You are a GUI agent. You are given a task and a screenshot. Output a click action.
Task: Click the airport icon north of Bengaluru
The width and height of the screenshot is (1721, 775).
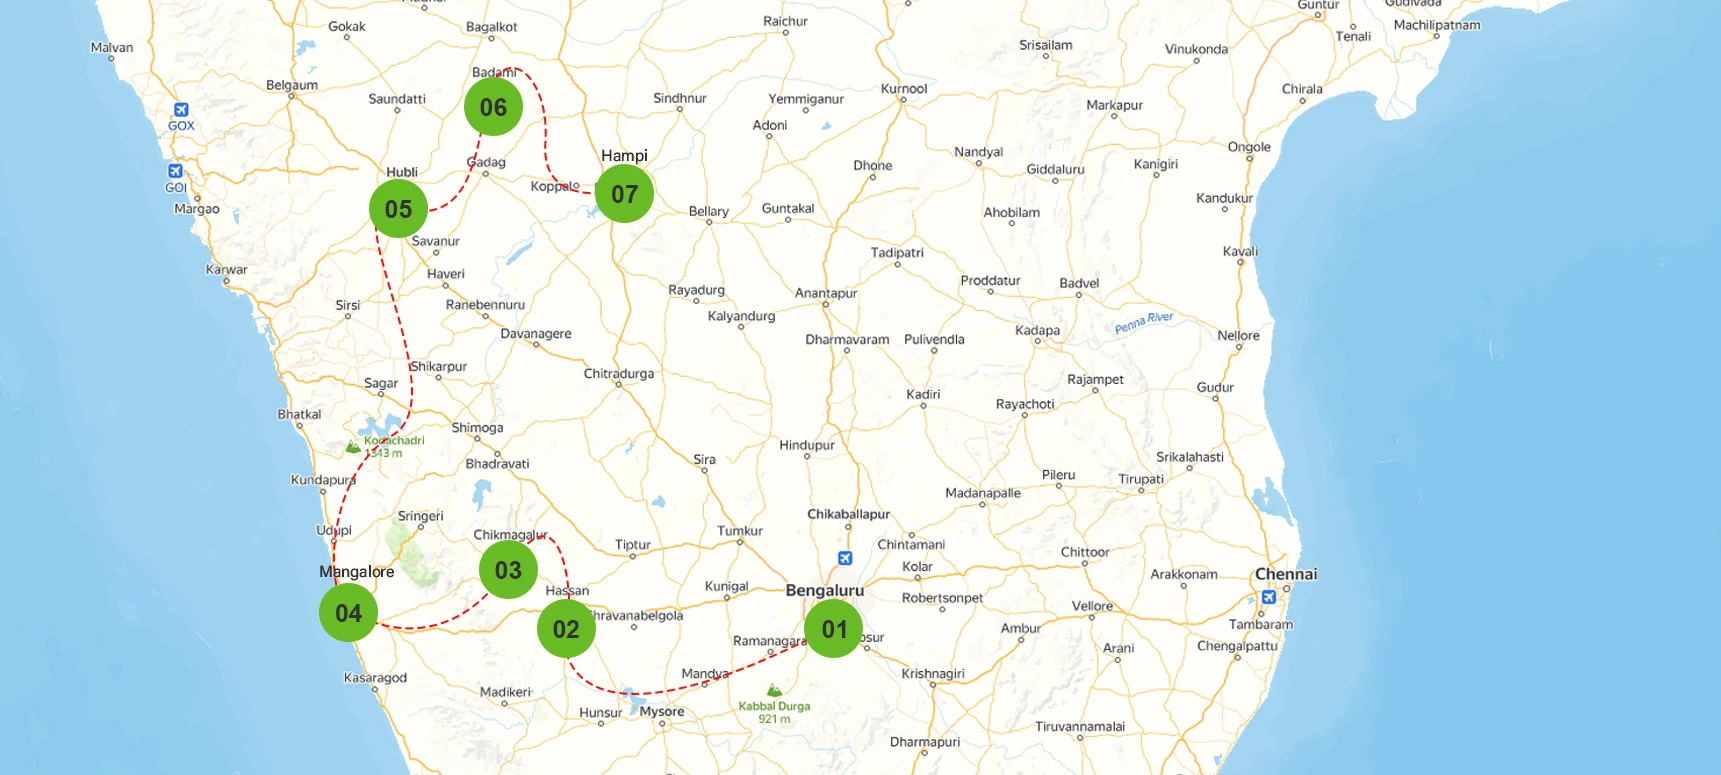845,558
